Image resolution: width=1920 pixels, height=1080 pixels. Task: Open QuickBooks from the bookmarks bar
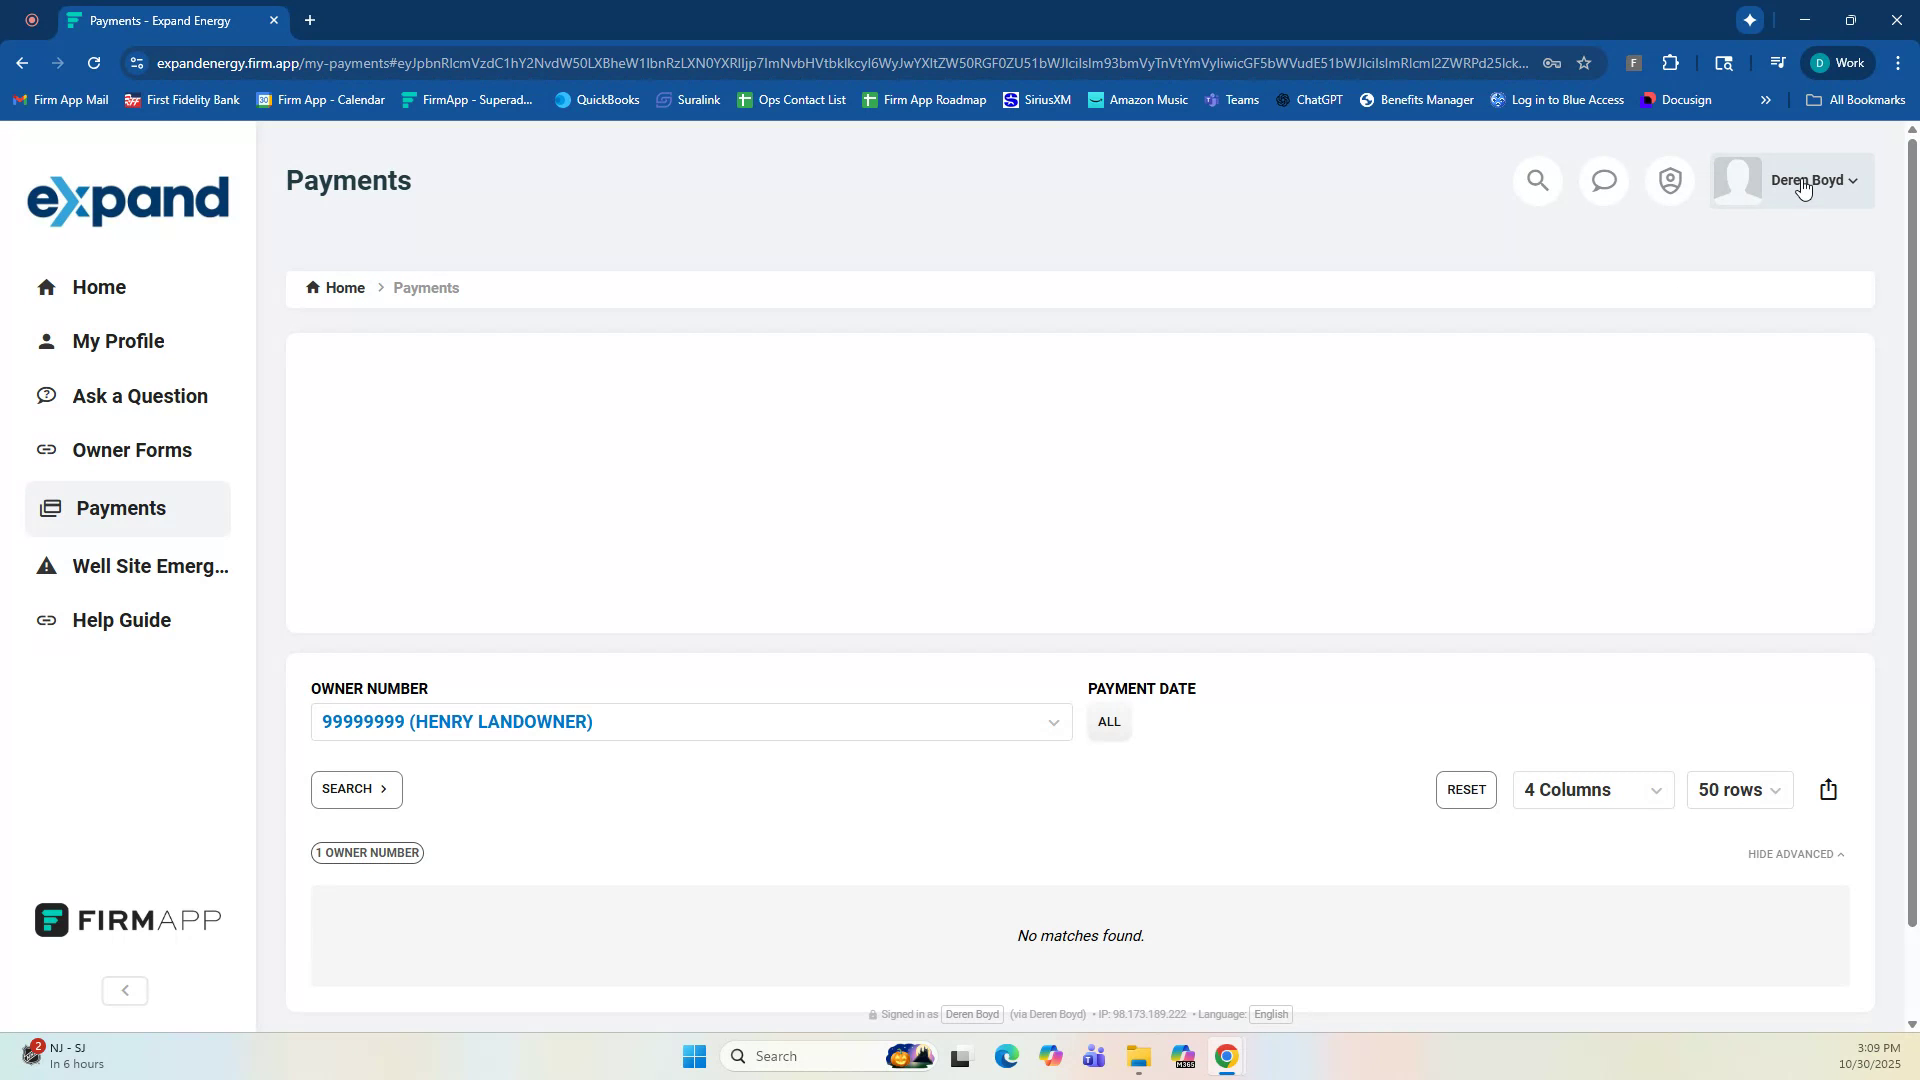pos(597,99)
